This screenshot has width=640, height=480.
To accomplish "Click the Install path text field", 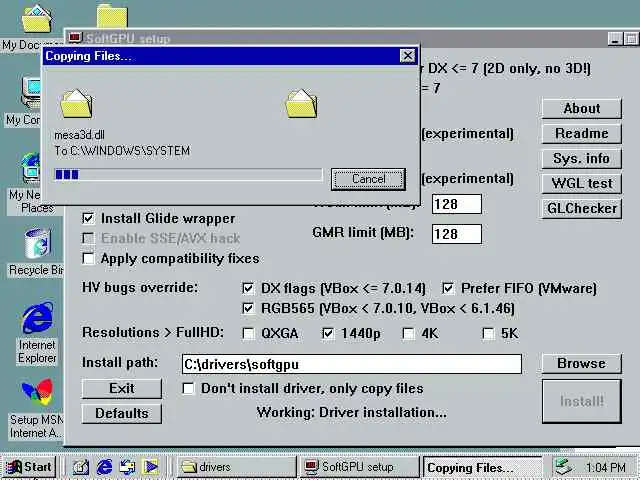I will pos(351,364).
